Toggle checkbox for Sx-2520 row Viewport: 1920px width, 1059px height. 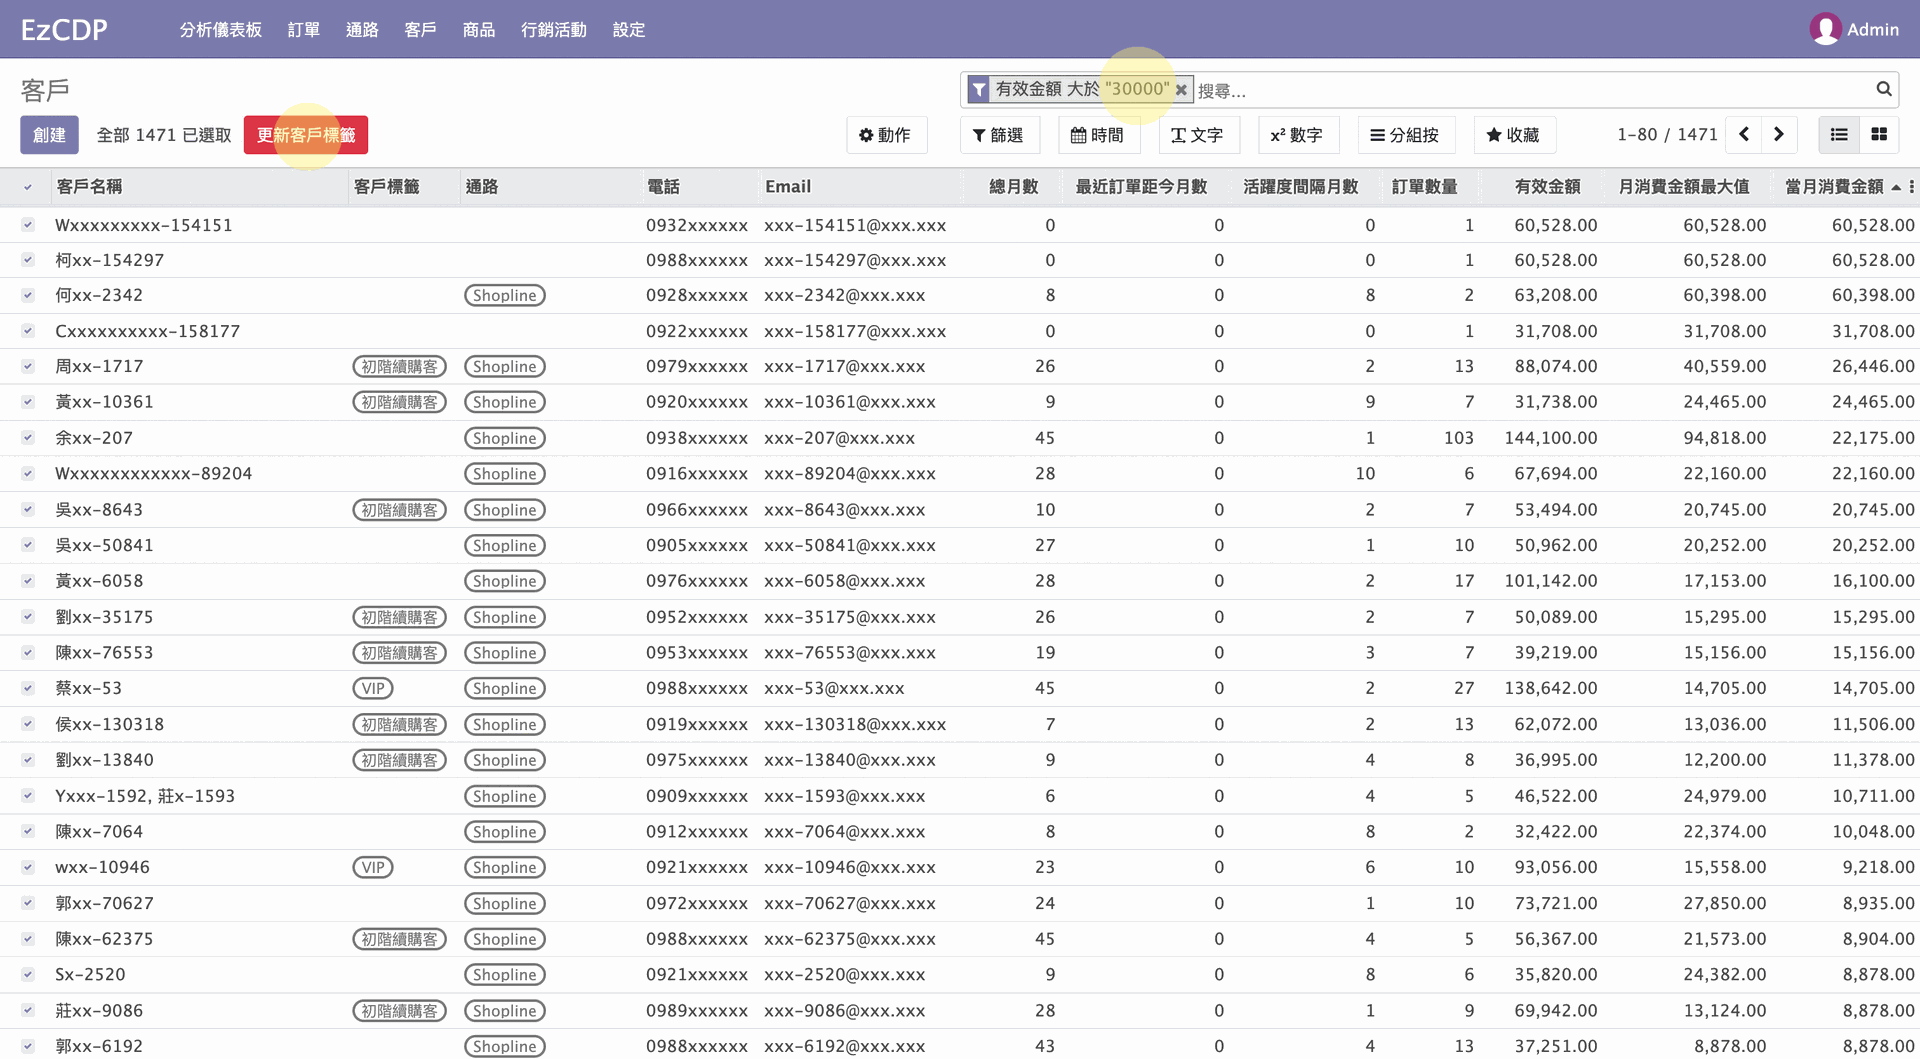(28, 974)
